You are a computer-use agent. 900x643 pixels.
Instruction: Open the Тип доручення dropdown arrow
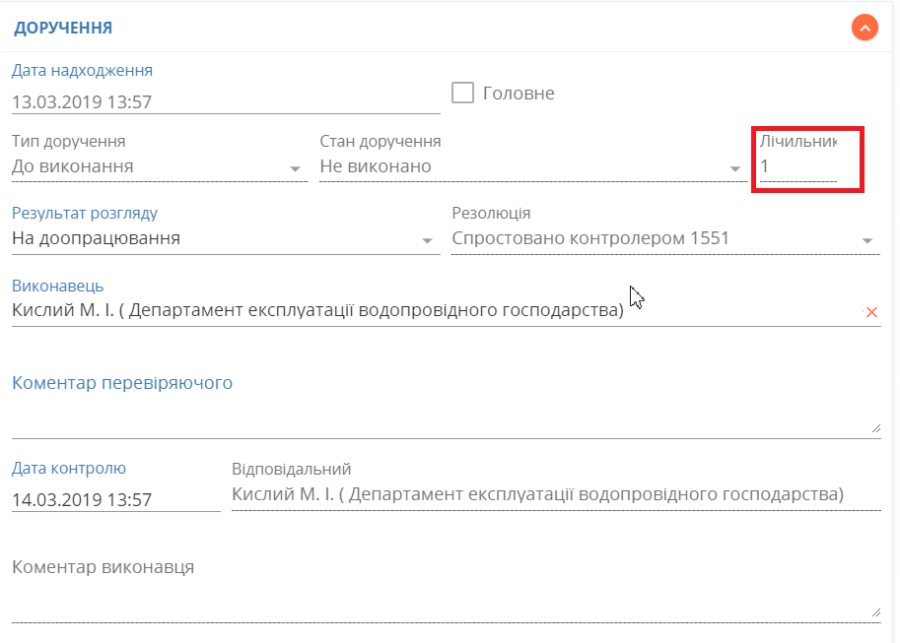point(295,168)
